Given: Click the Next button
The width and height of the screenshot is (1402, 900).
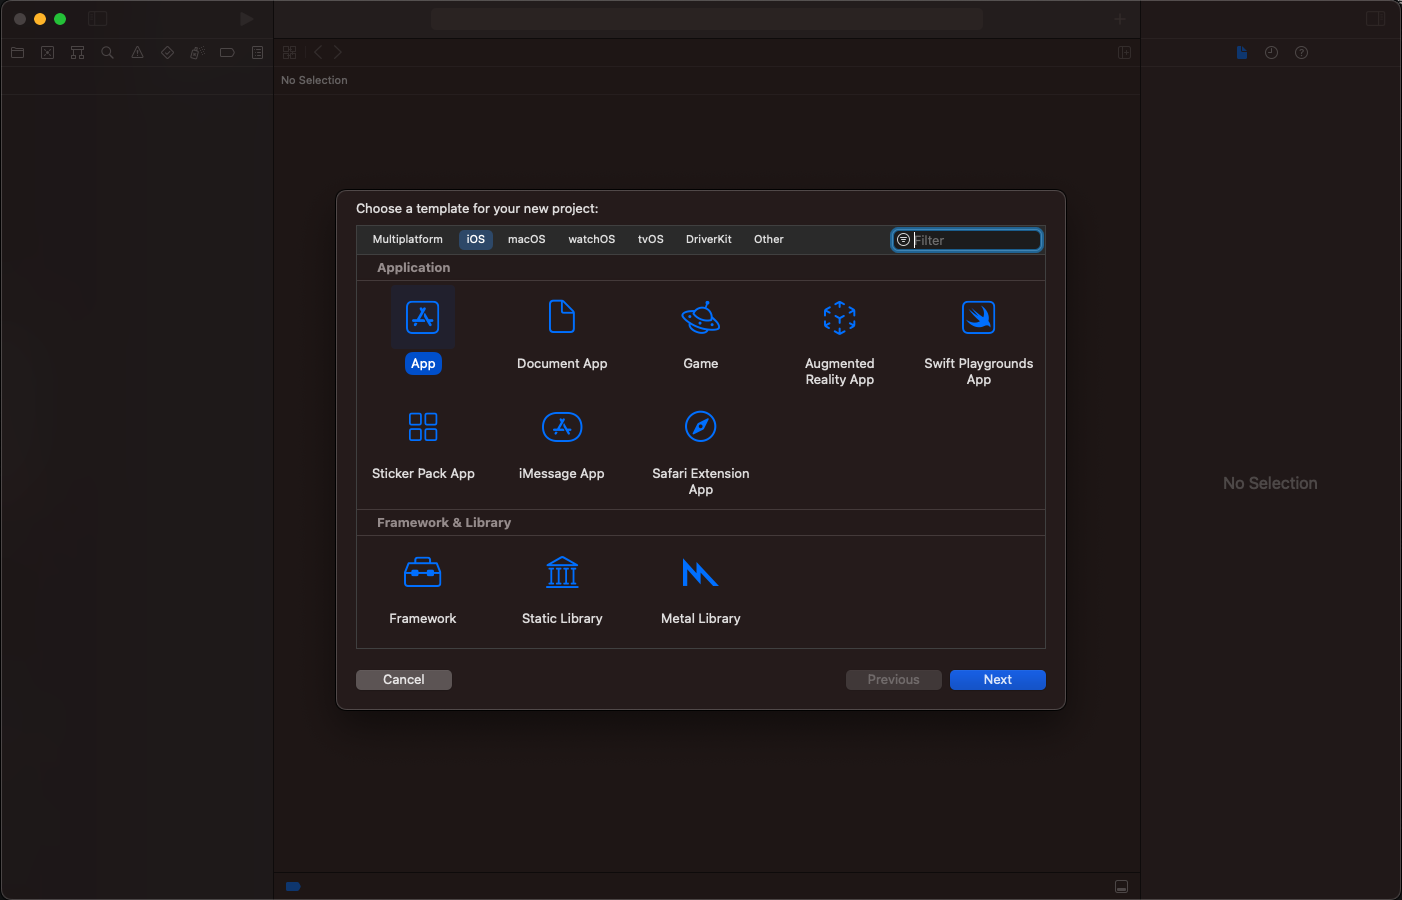Looking at the screenshot, I should click(x=998, y=680).
